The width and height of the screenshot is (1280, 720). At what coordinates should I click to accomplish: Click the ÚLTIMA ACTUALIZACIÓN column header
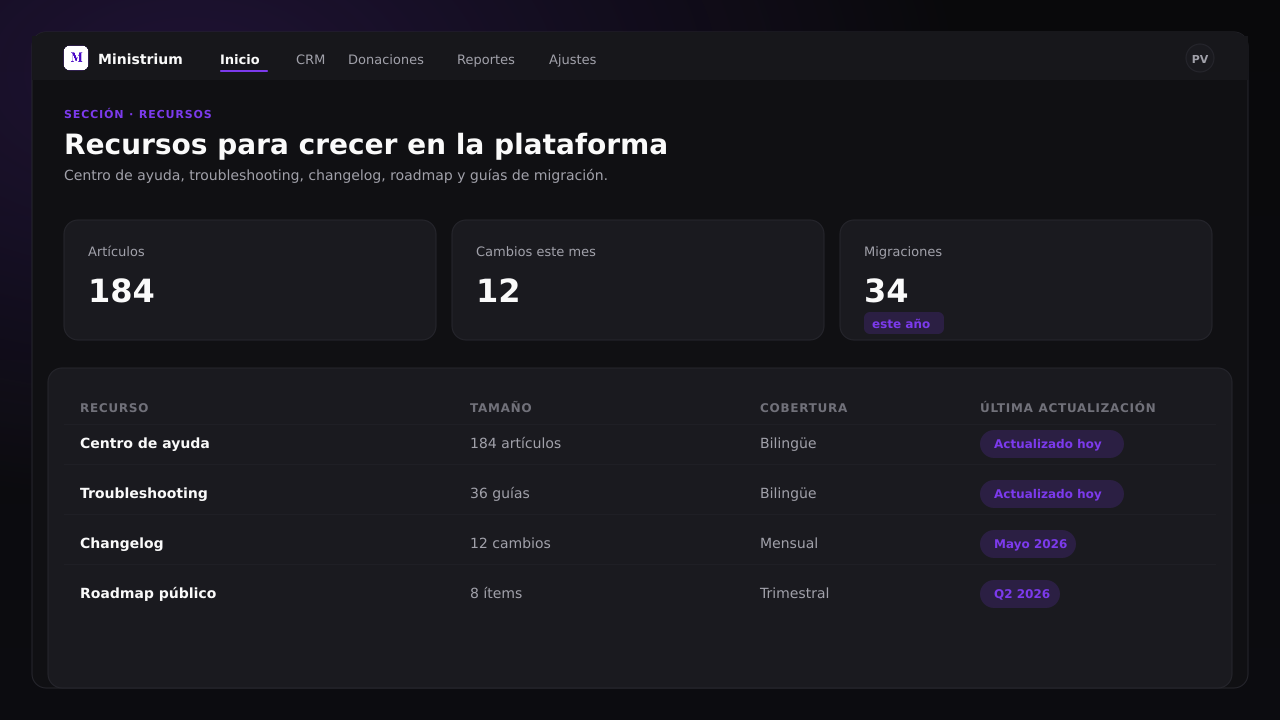point(1068,408)
